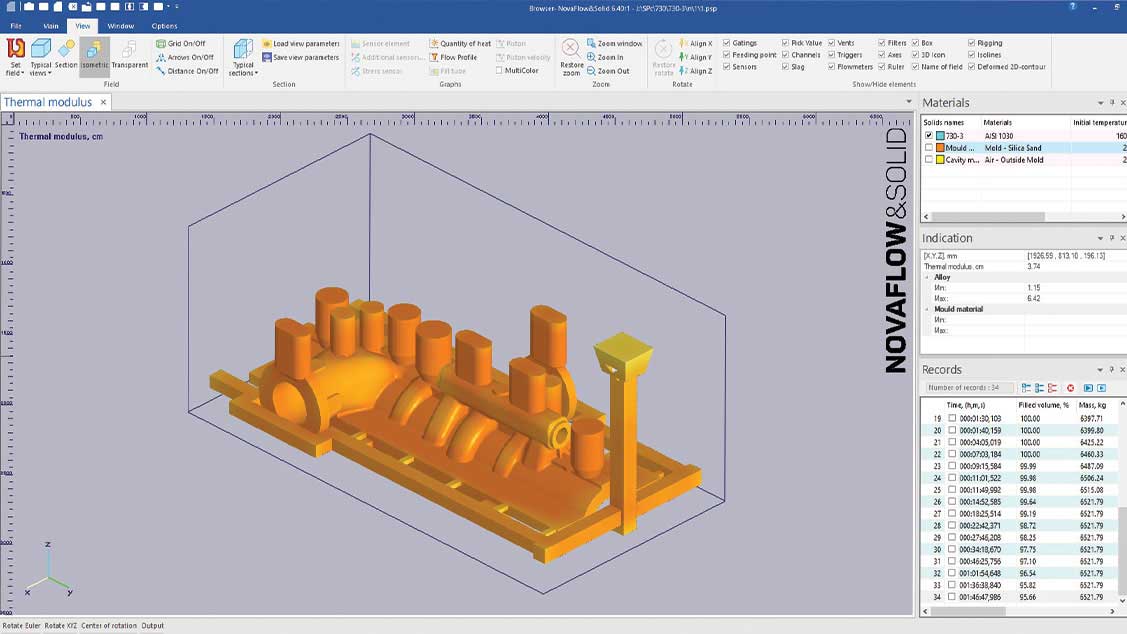Open the Options ribbon tab

click(x=164, y=26)
